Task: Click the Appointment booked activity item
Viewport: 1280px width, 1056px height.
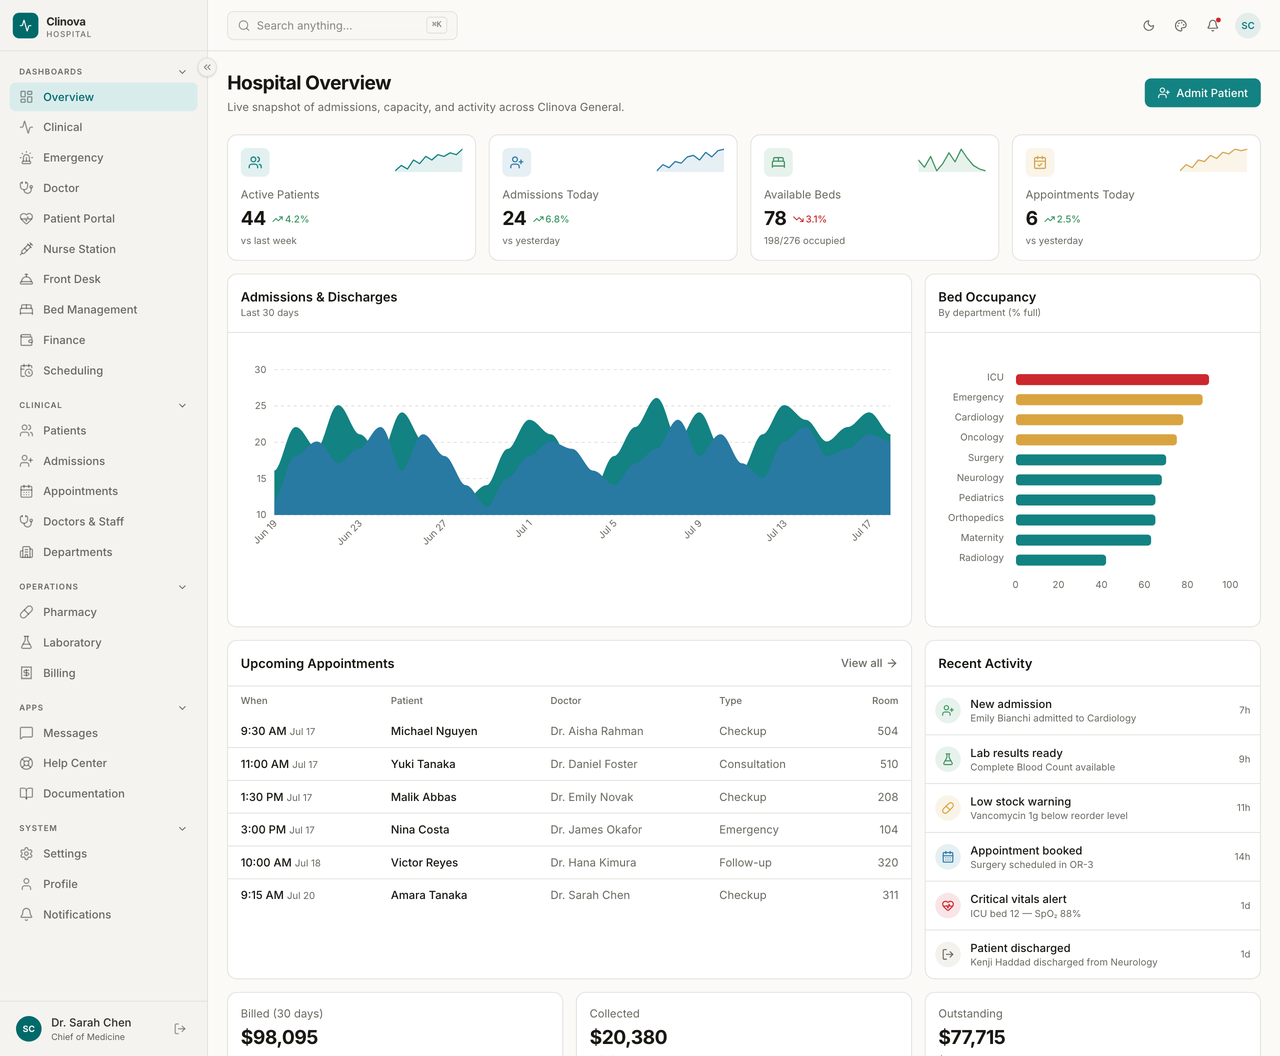Action: coord(1092,857)
